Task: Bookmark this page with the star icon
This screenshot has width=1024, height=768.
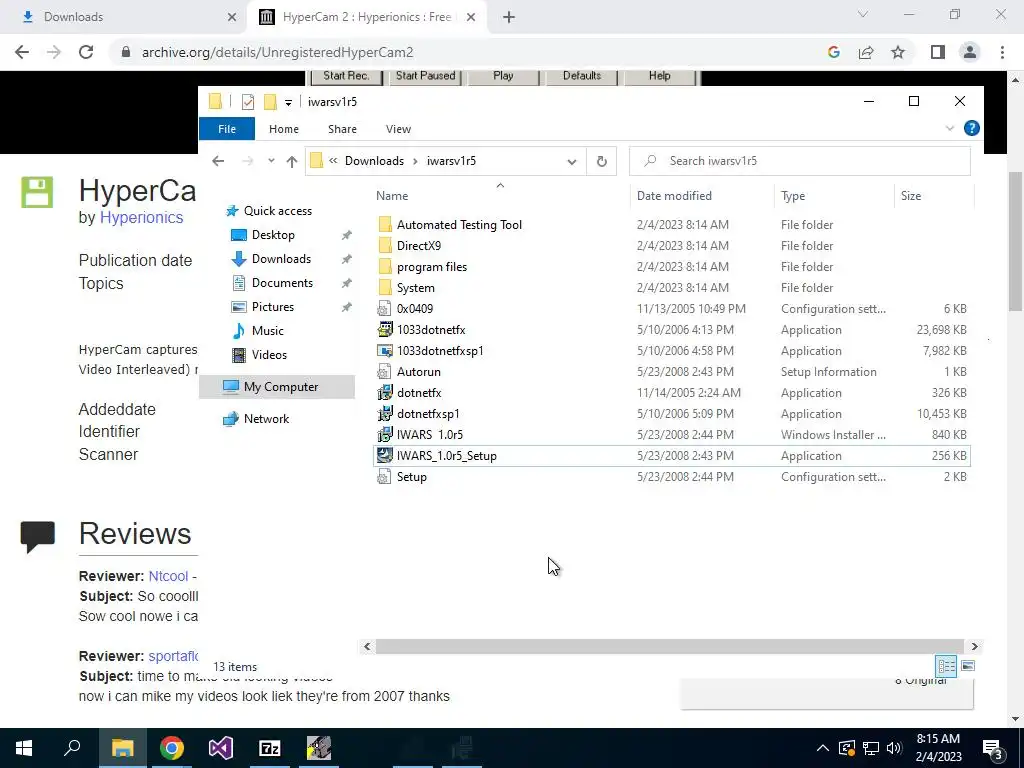Action: 898,52
